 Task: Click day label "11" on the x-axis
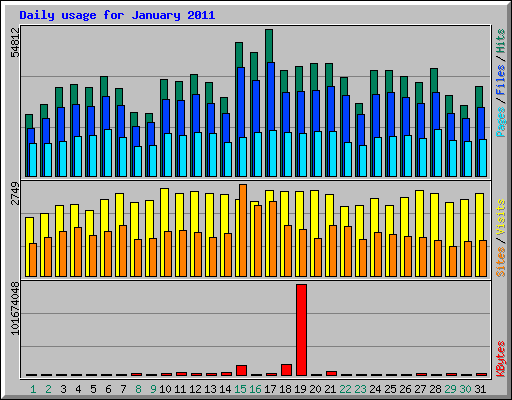180,389
